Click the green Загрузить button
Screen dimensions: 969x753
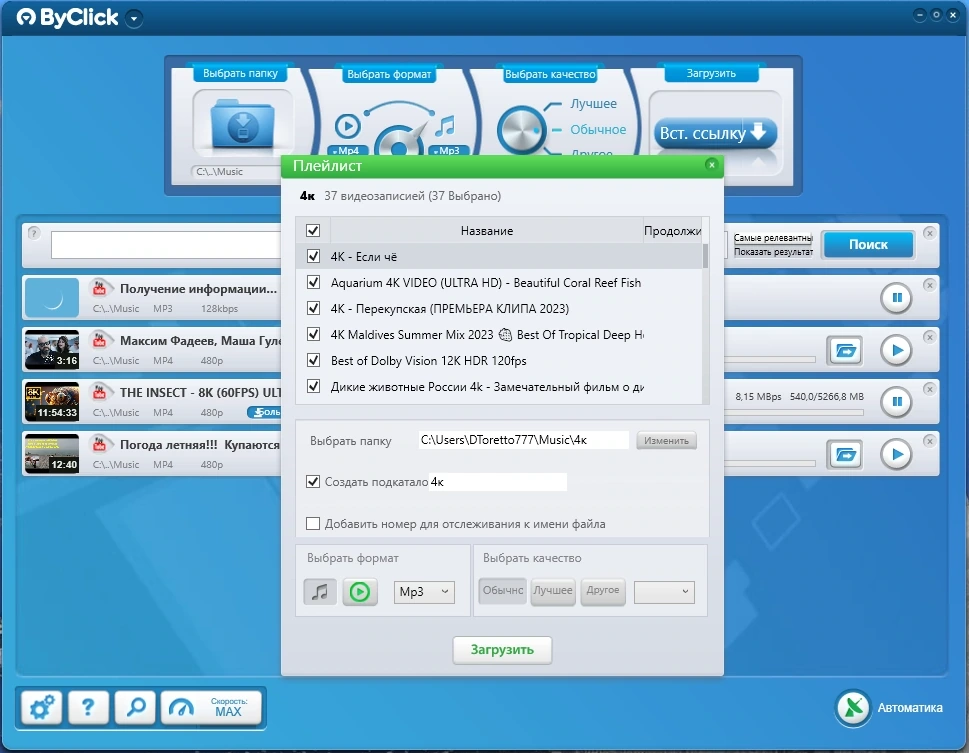(x=502, y=650)
